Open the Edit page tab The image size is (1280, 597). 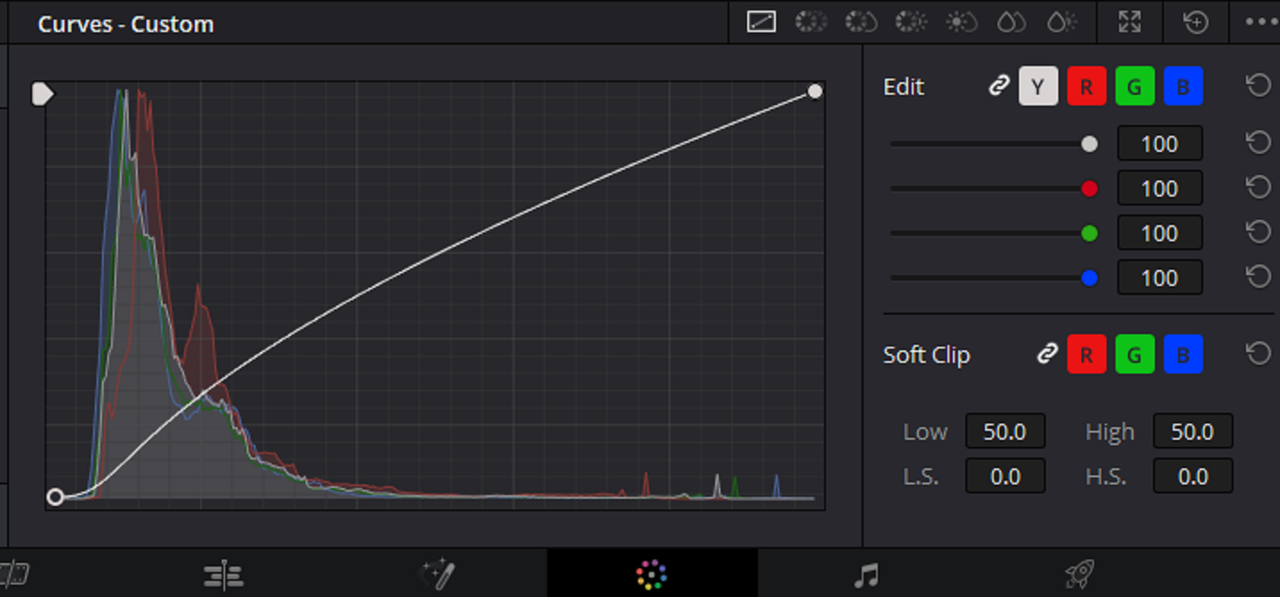click(x=223, y=574)
